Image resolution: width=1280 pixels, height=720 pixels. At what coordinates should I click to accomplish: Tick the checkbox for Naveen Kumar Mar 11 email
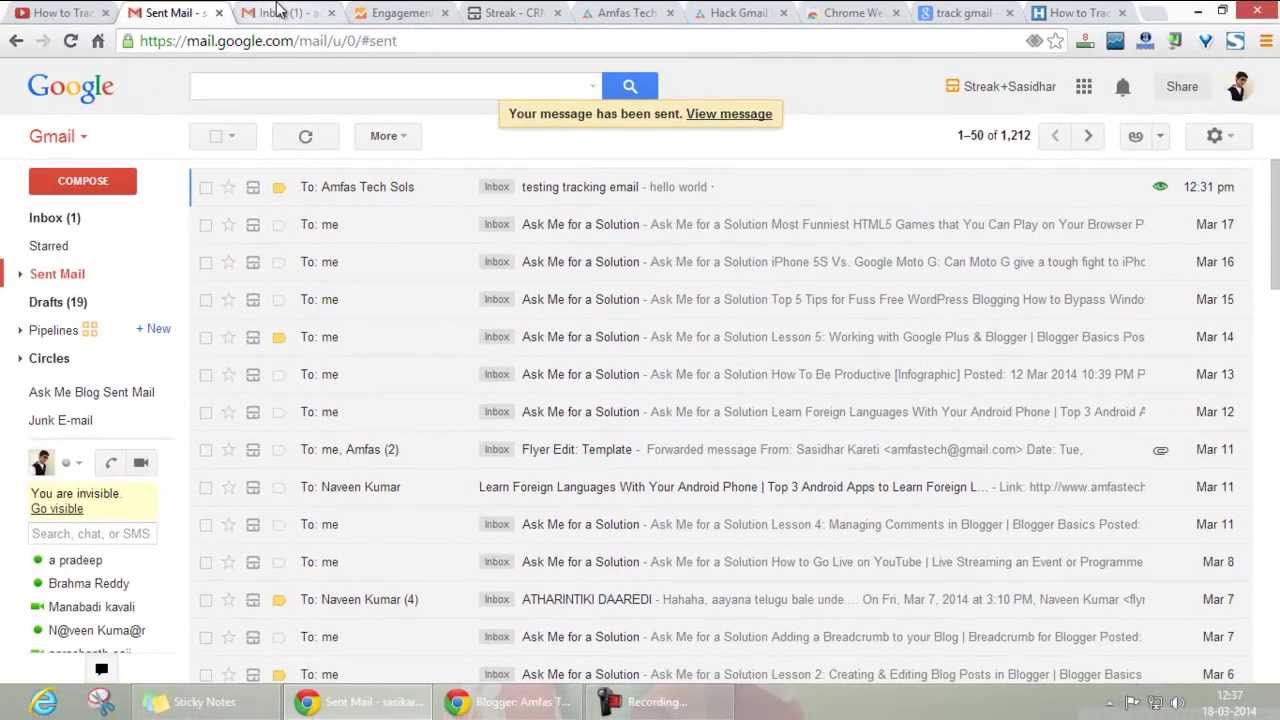206,487
